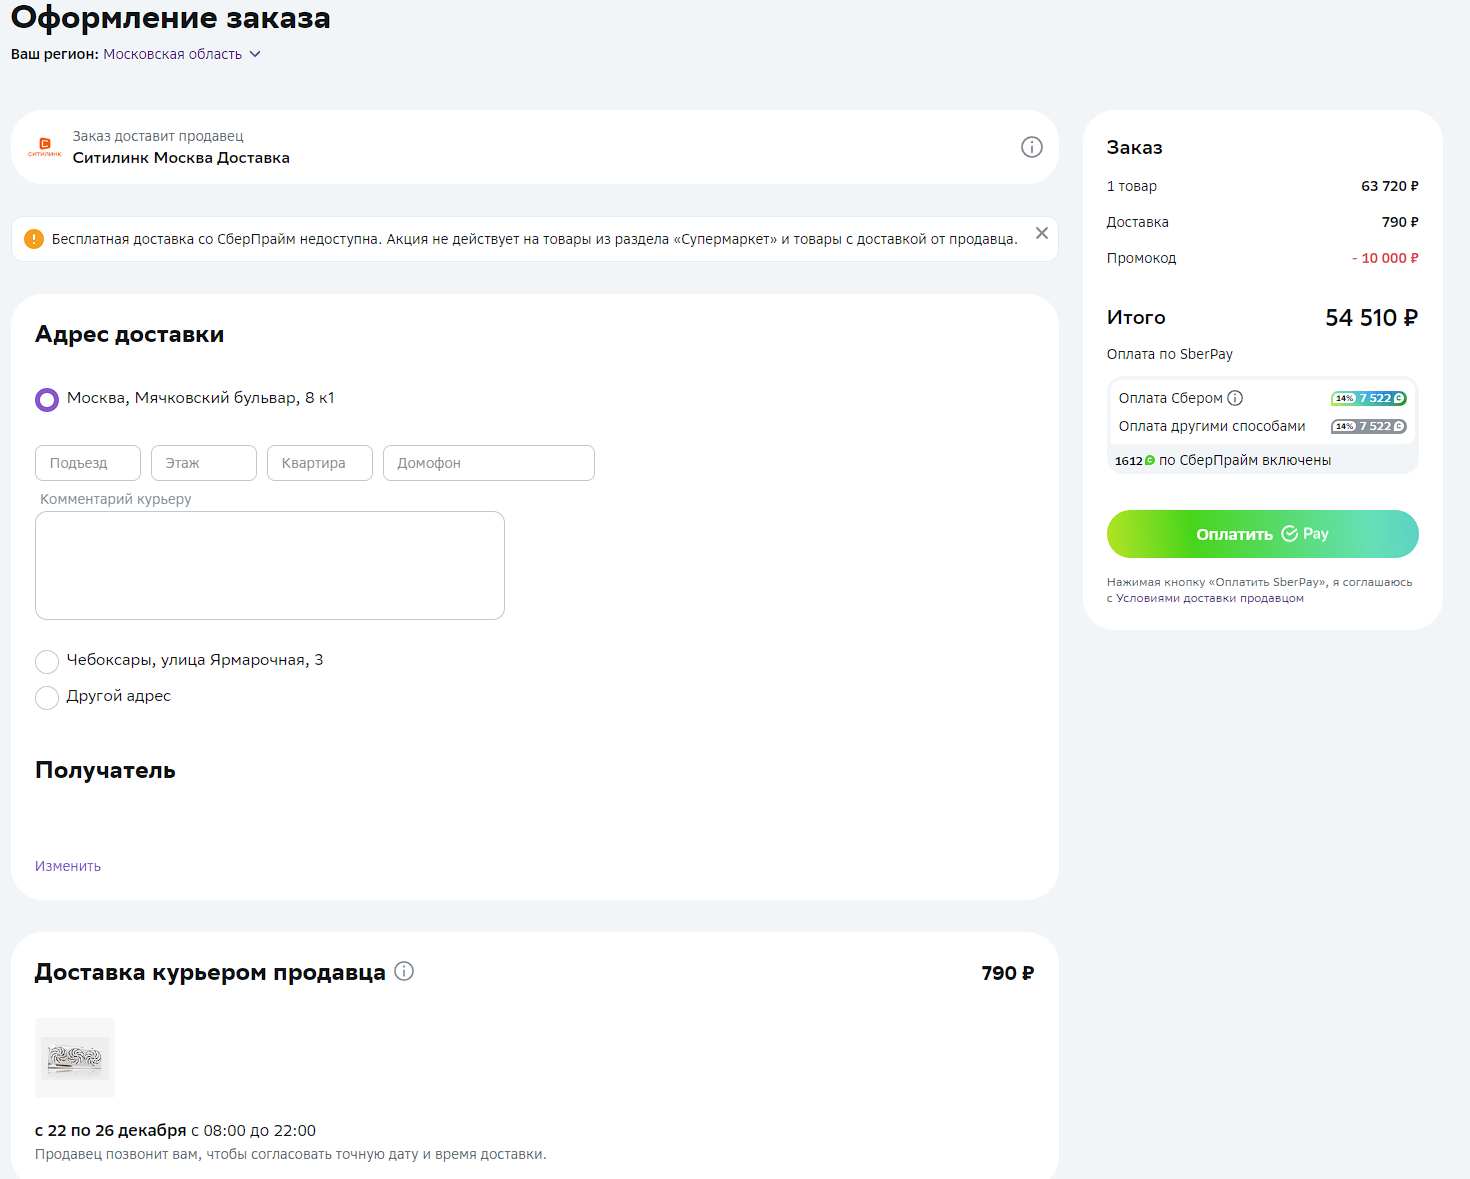Click the product thumbnail image
This screenshot has height=1179, width=1470.
click(75, 1058)
